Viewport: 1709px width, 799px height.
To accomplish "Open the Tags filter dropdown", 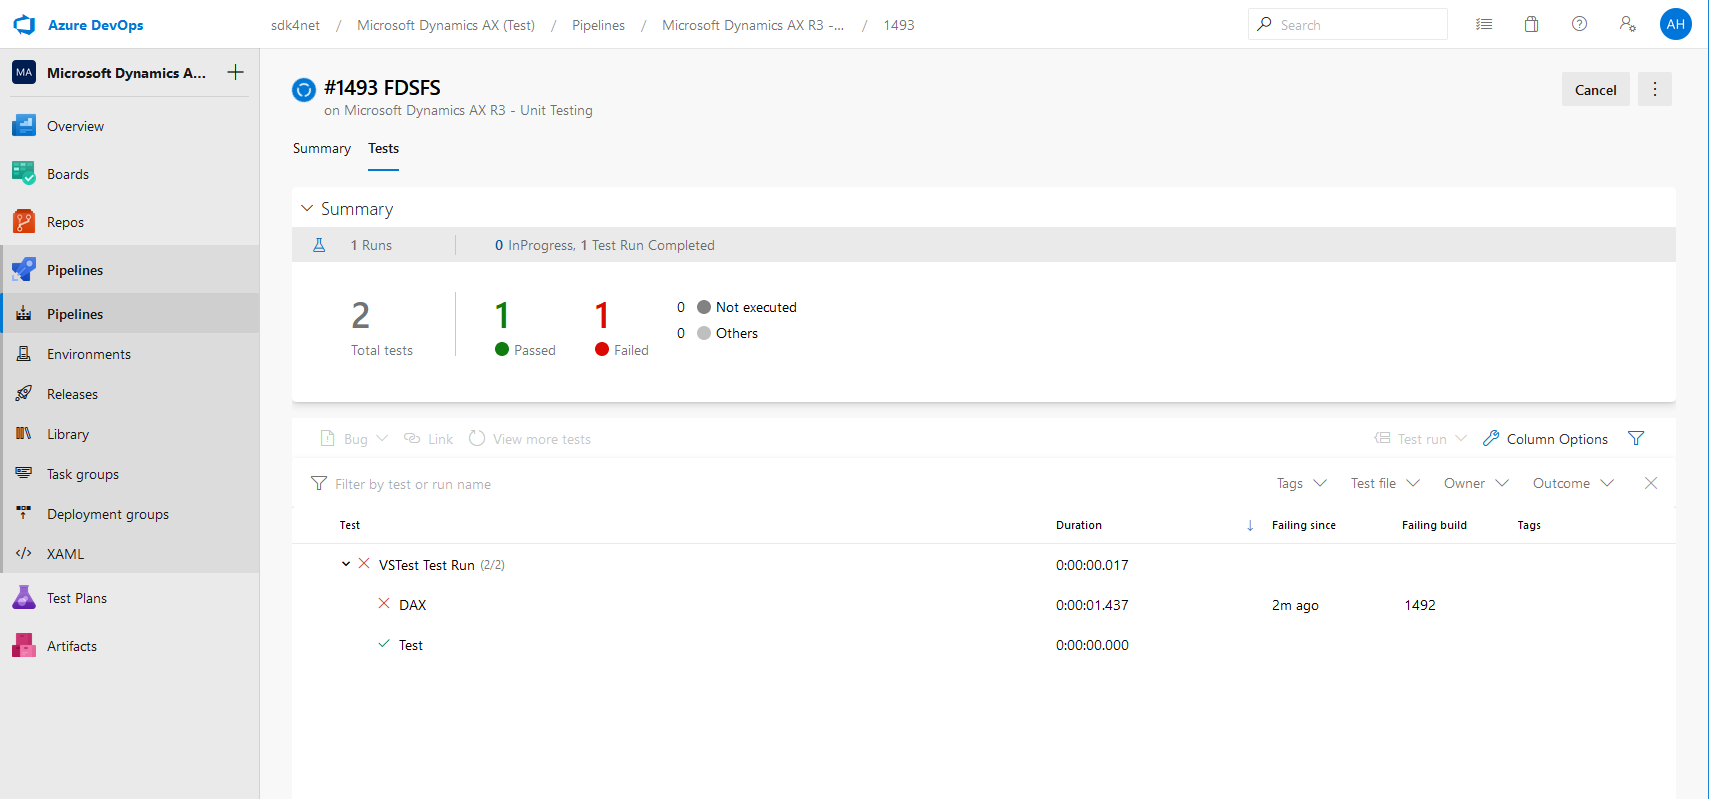I will point(1301,483).
